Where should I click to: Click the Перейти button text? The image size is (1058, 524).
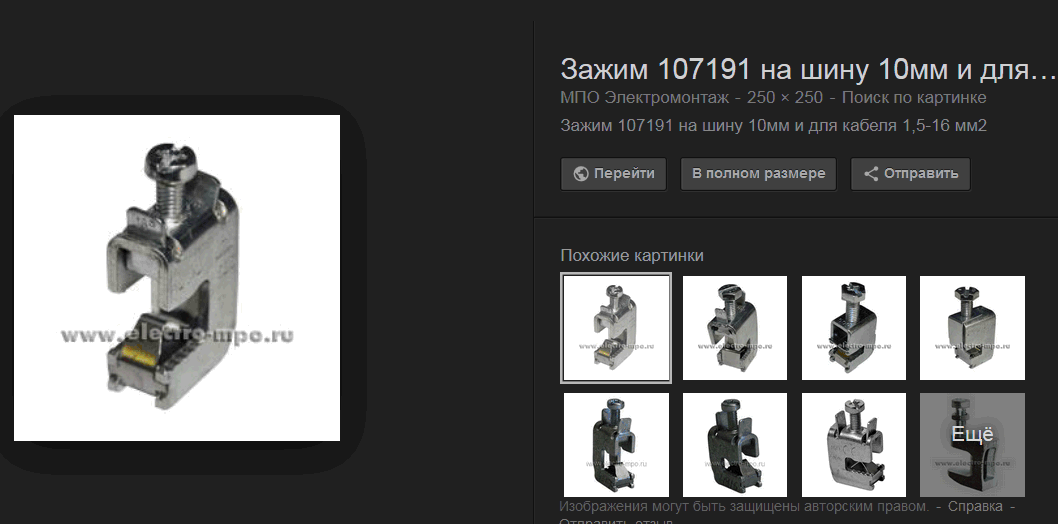(624, 174)
